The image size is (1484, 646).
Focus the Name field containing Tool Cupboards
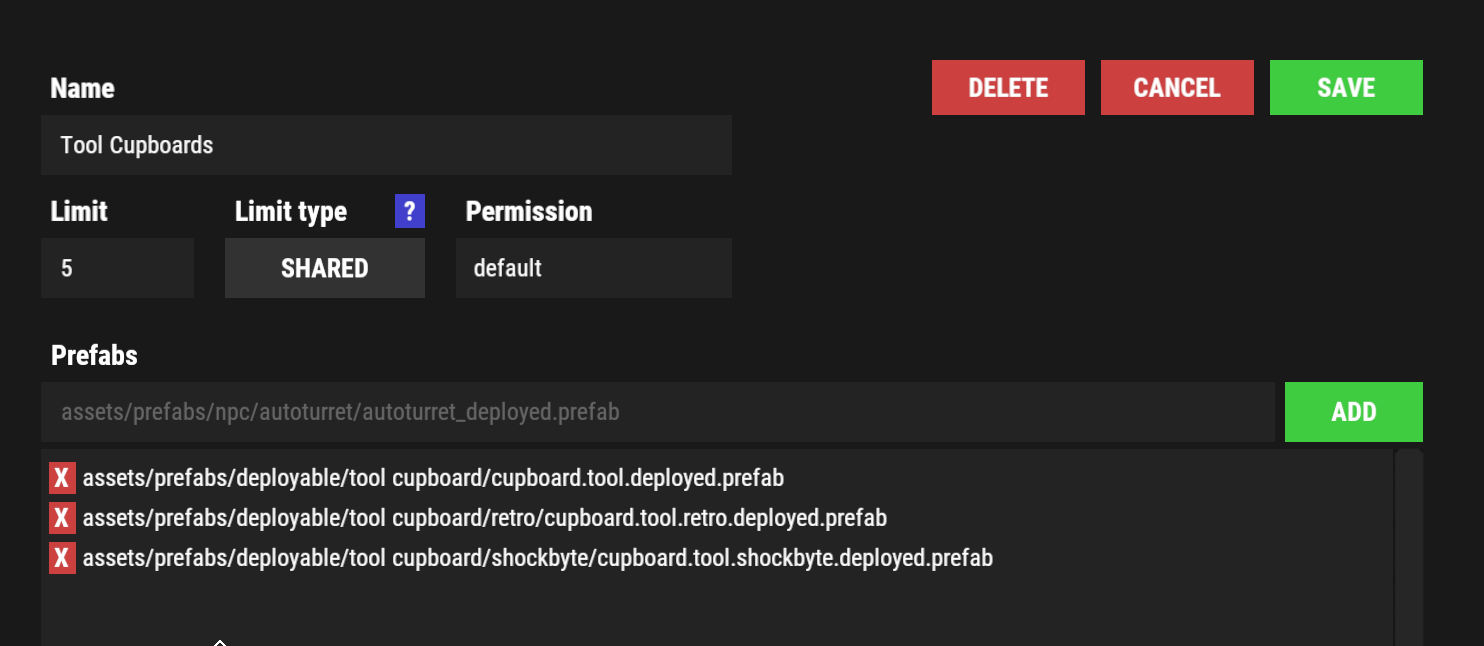tap(386, 145)
